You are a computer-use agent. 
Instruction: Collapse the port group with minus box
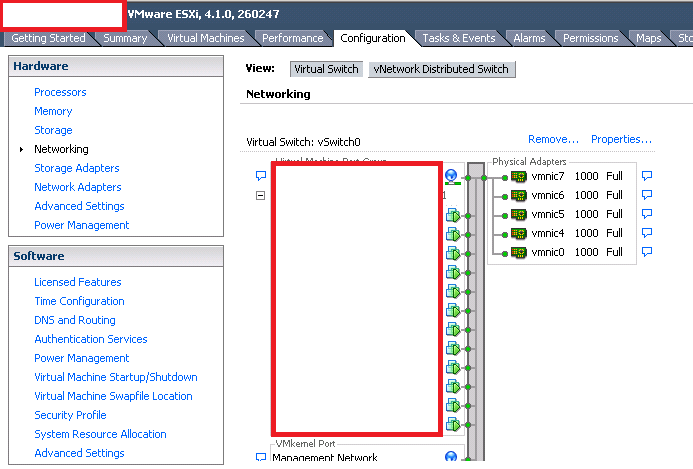260,195
